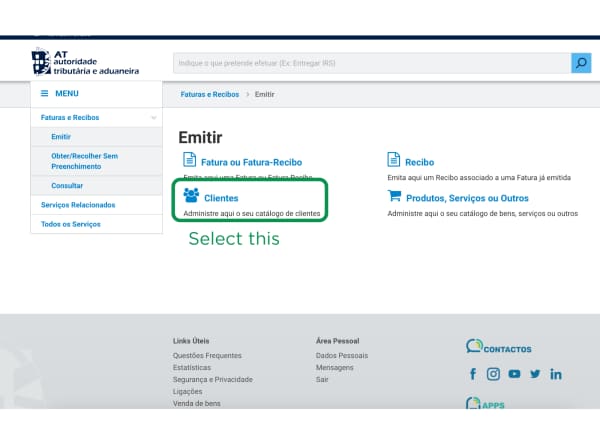Open the YouTube social icon
Screen dimensions: 600x429
click(x=514, y=374)
